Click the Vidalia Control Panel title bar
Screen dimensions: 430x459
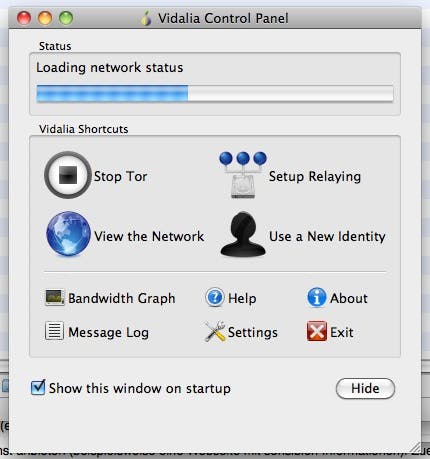pos(215,18)
